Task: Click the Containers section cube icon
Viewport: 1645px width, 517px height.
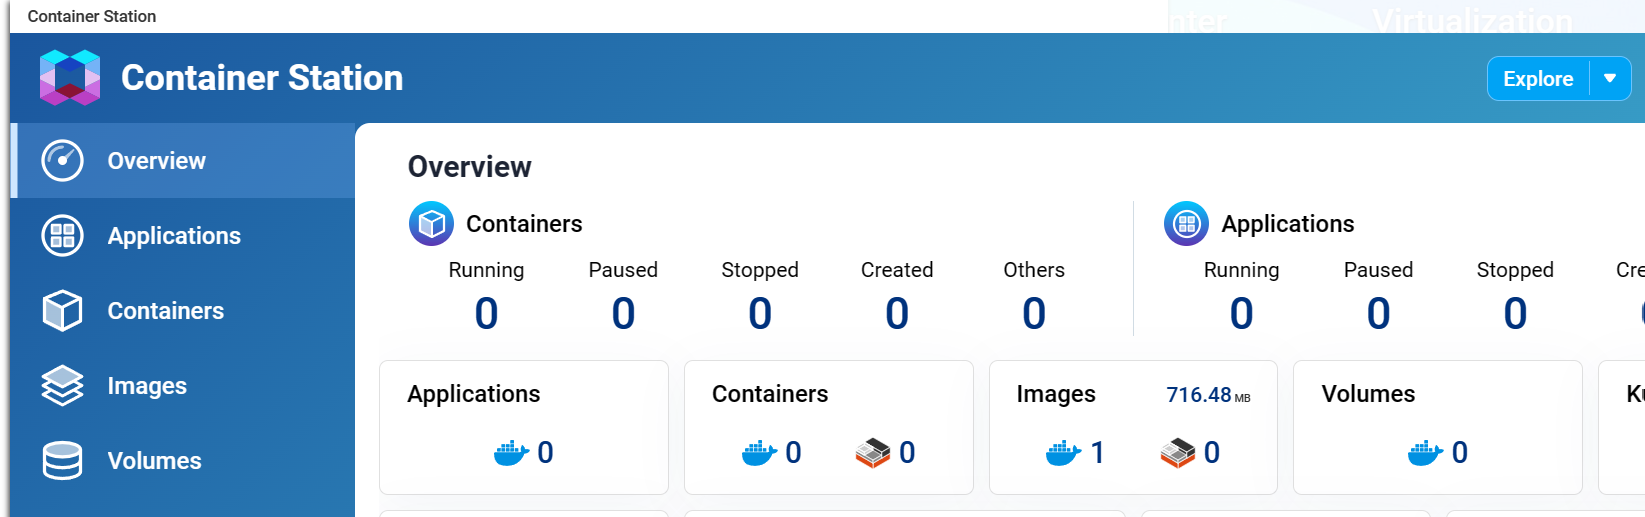Action: (431, 224)
